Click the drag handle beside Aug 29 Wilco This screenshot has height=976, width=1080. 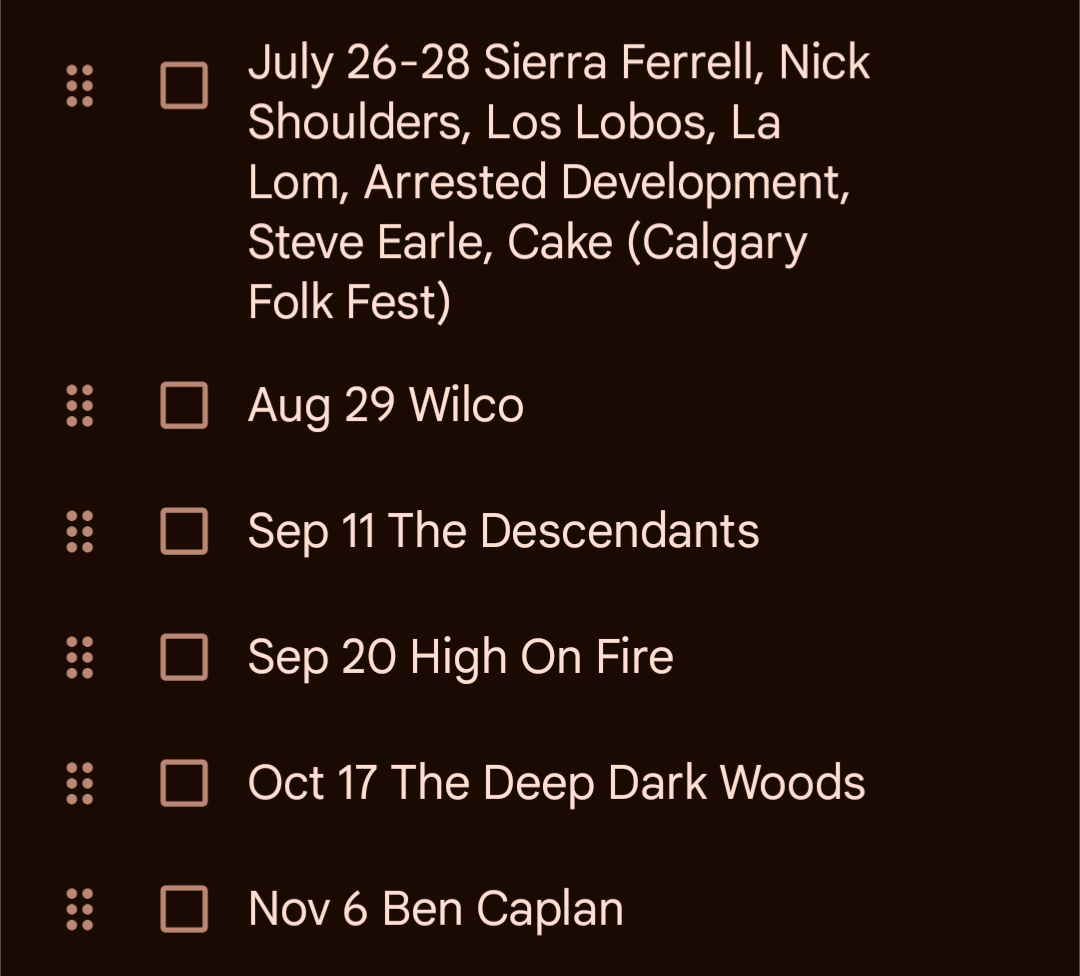(79, 406)
